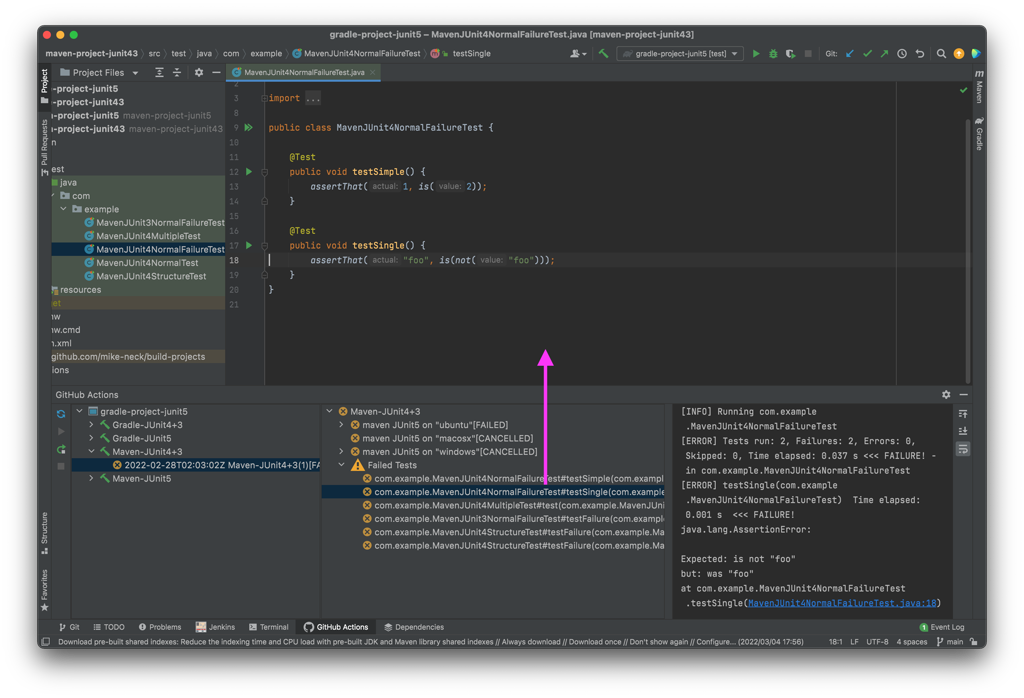
Task: Run gradle-project-junit5 [test] with the play button
Action: point(756,54)
